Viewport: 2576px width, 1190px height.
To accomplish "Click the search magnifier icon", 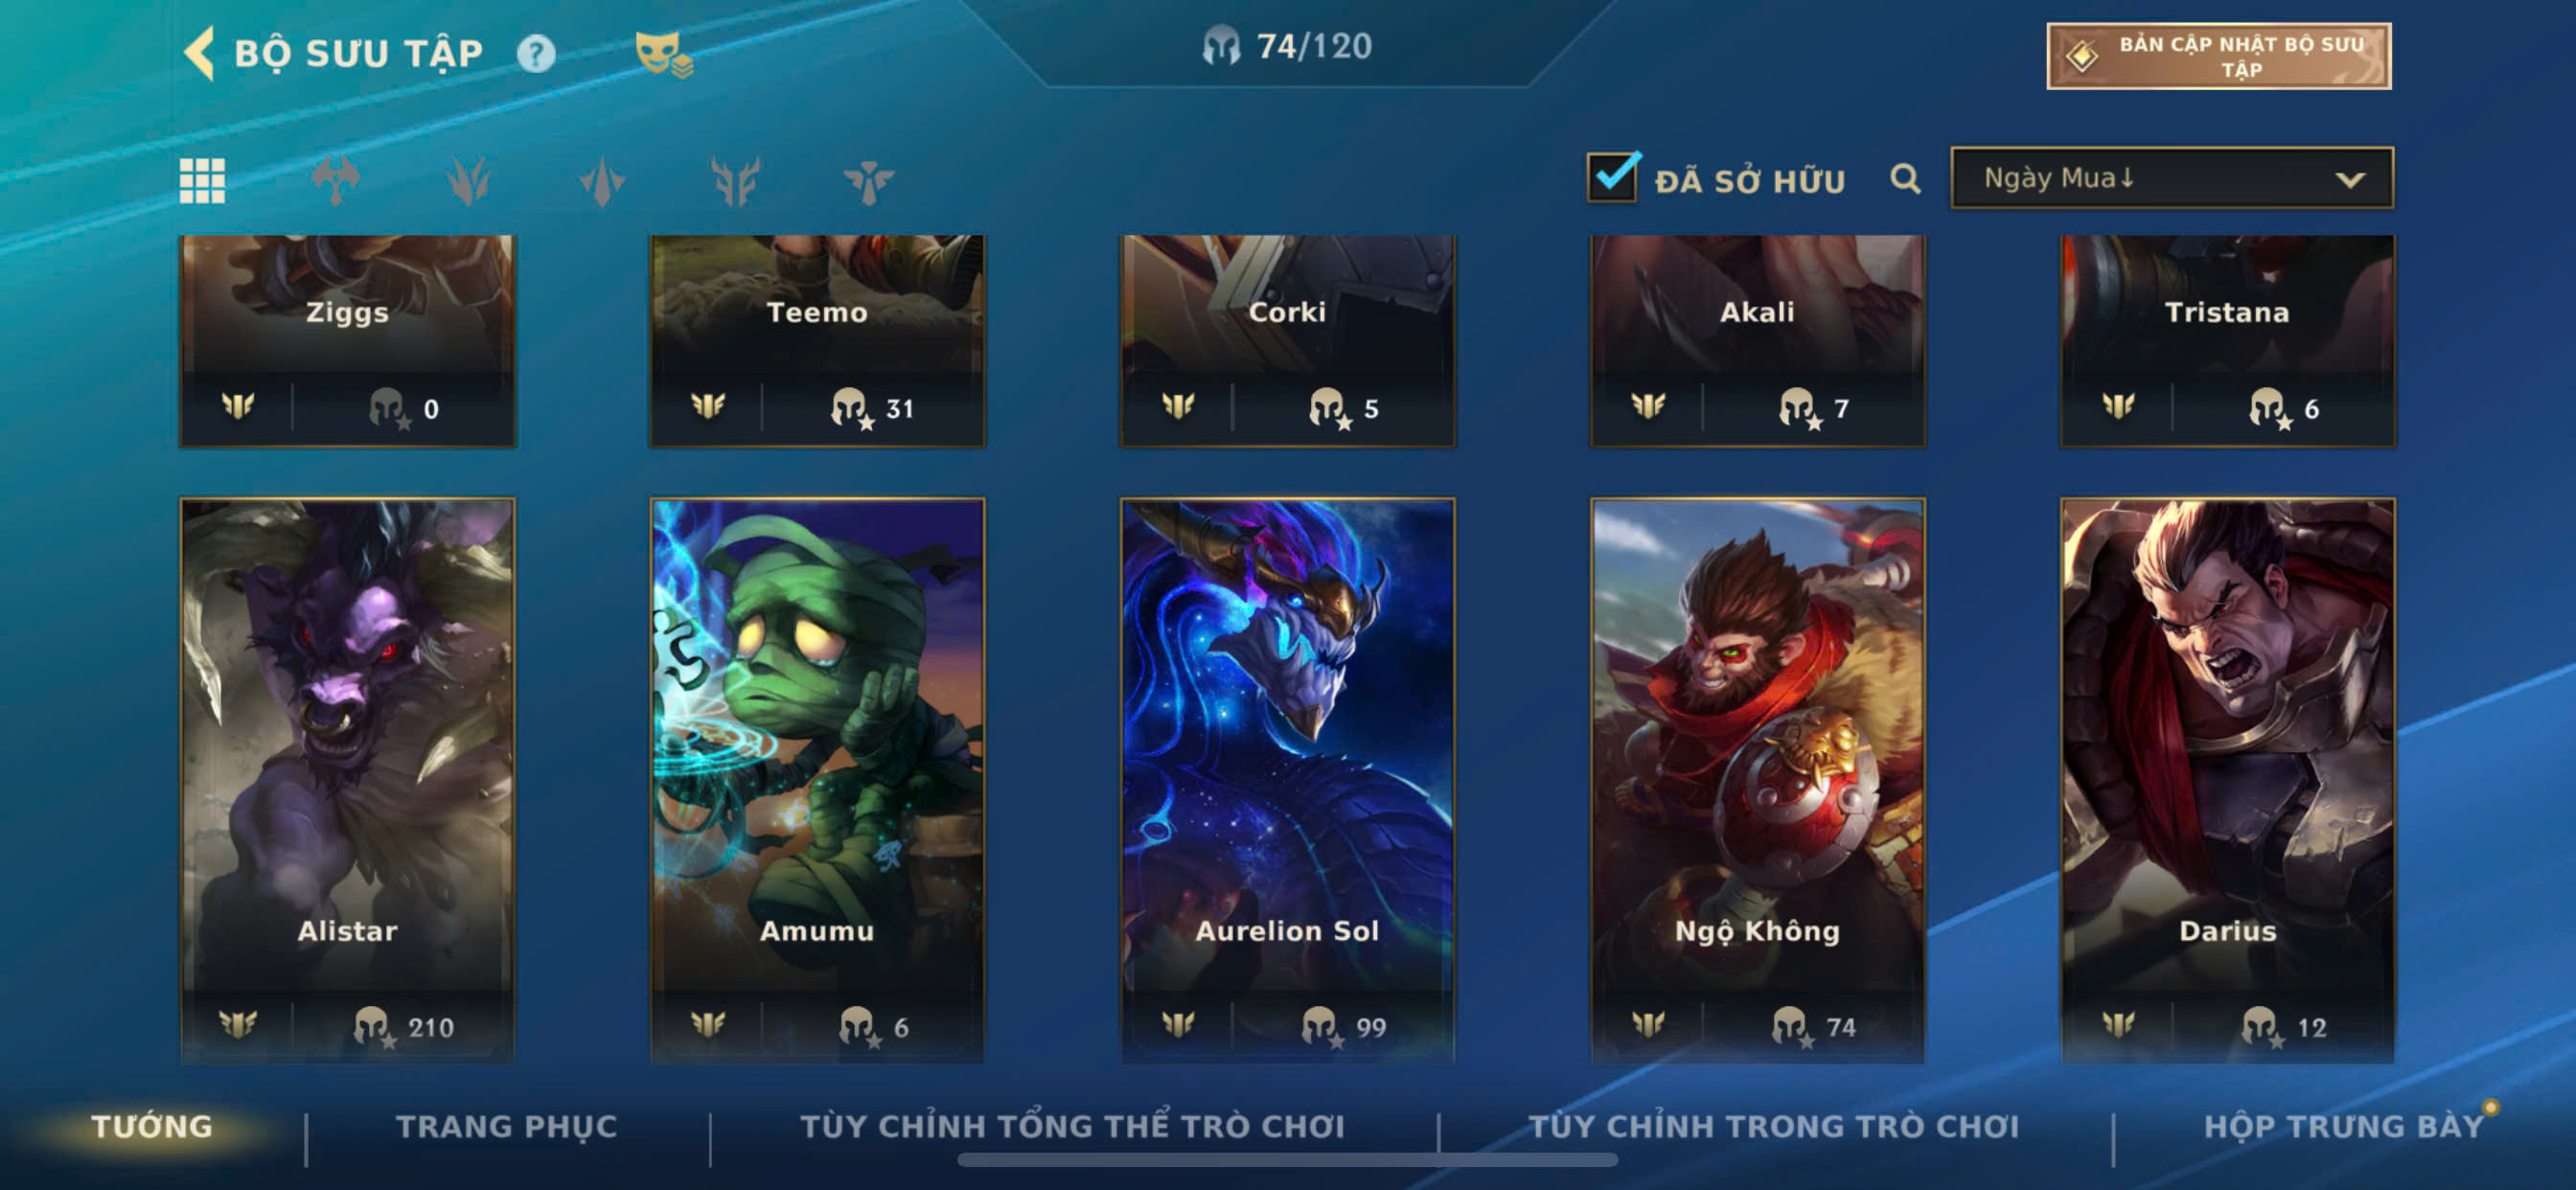I will click(1905, 179).
